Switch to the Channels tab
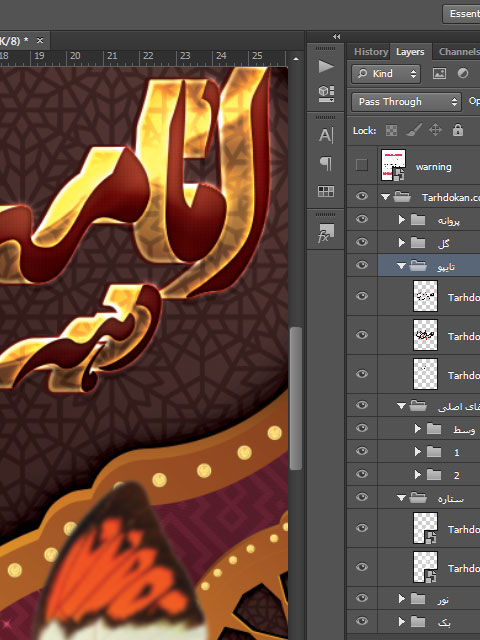Screen dimensions: 480x640 [x=459, y=52]
